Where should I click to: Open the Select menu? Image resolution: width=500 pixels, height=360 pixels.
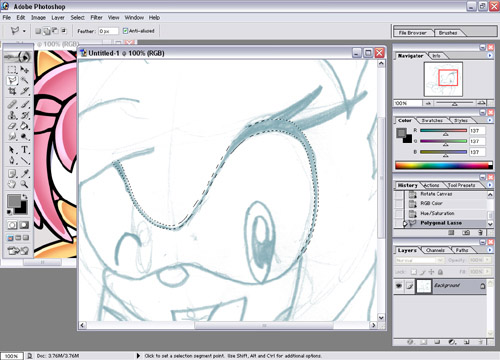[x=77, y=18]
